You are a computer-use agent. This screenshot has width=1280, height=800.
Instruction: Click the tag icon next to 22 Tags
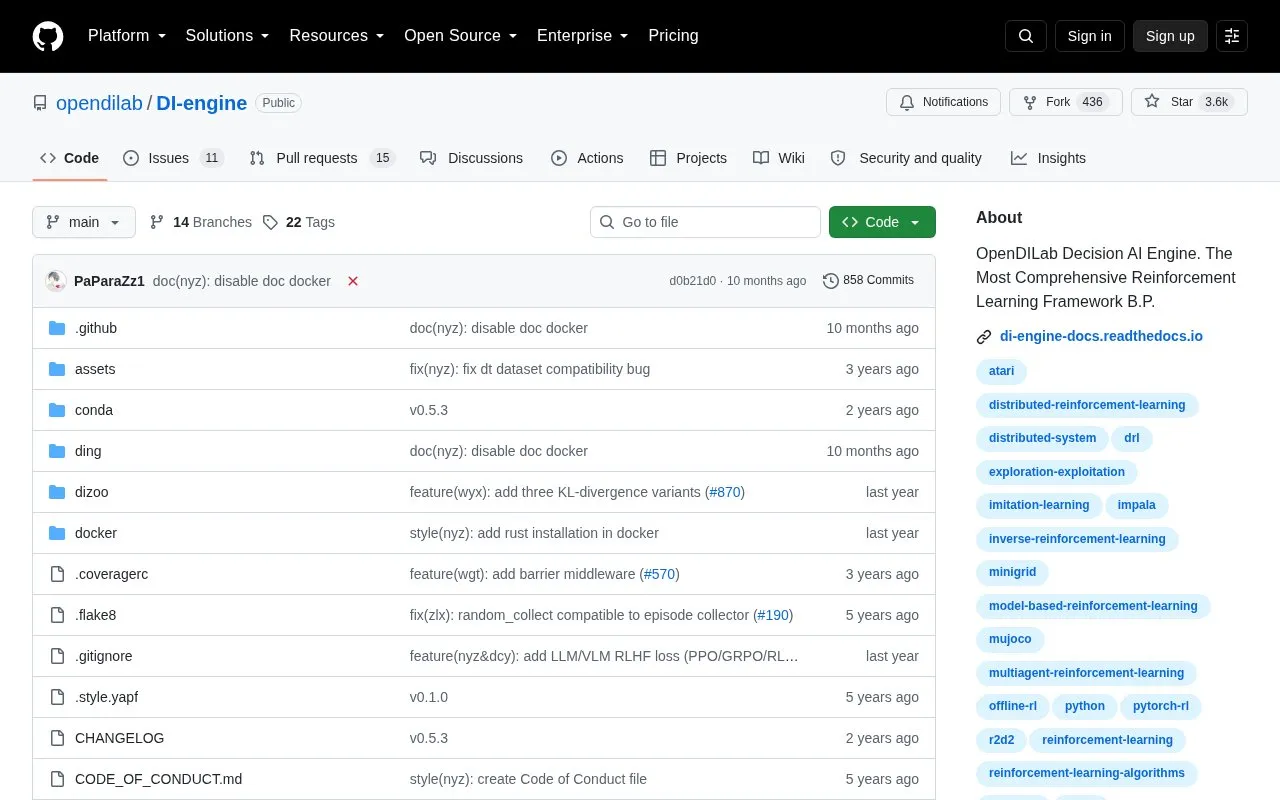coord(270,222)
